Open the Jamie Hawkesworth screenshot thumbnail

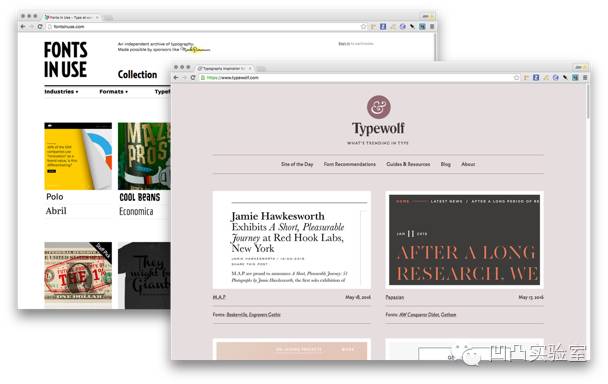tap(292, 240)
